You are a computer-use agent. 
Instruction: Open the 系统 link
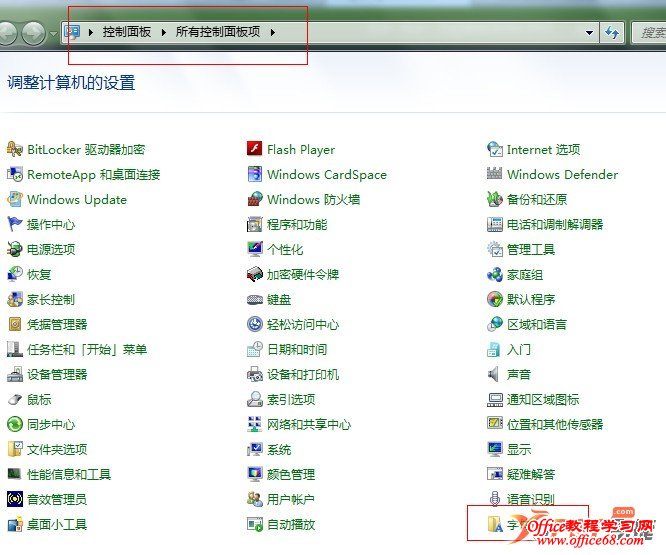(279, 449)
